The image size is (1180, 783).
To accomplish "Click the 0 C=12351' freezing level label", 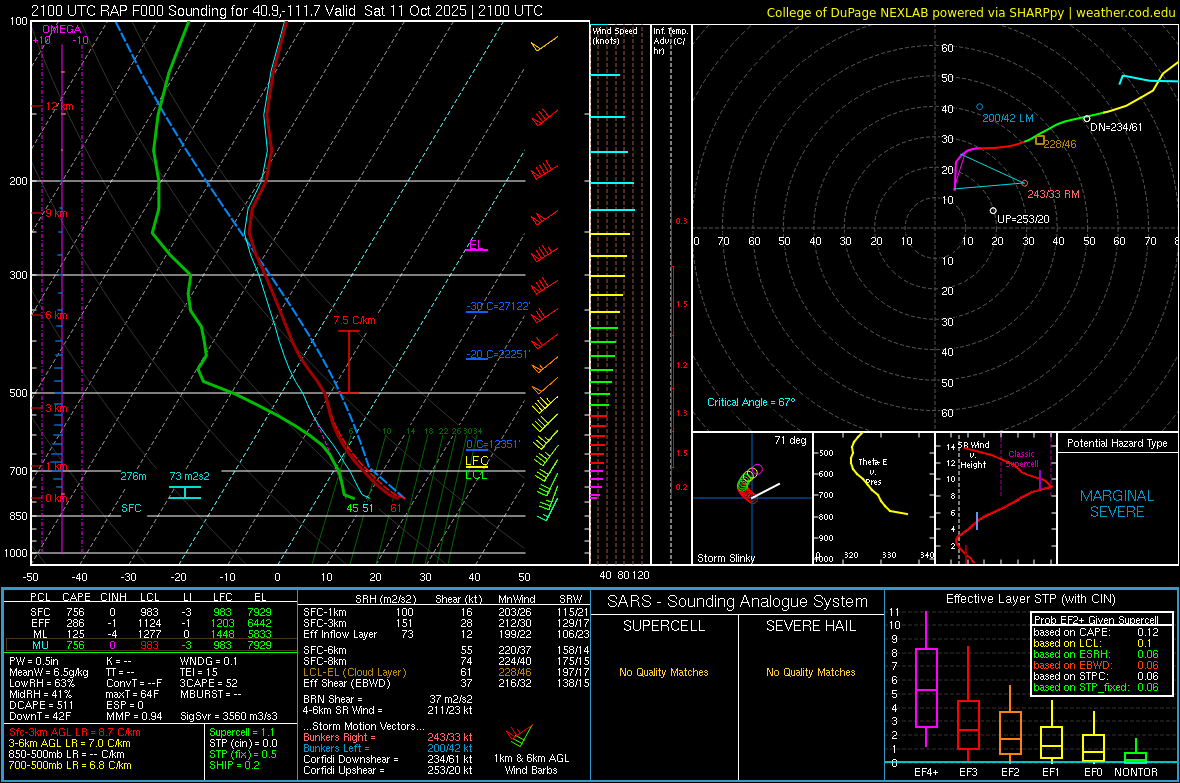I will pos(493,444).
